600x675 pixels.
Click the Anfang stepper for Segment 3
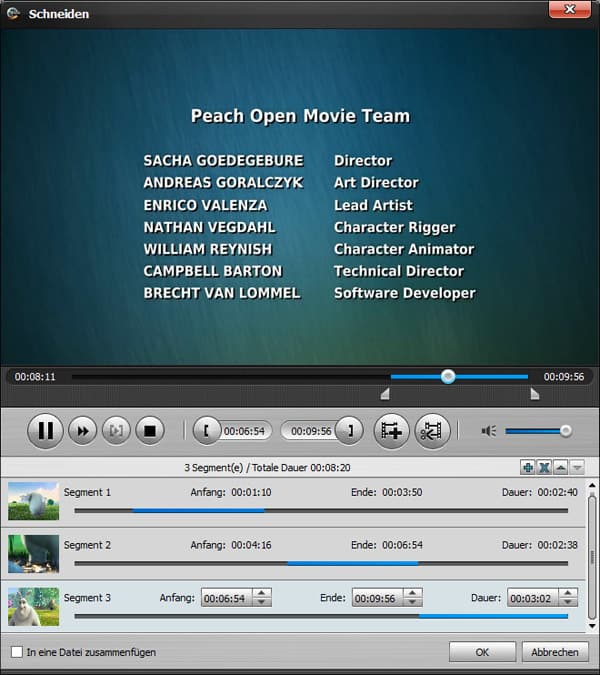261,598
